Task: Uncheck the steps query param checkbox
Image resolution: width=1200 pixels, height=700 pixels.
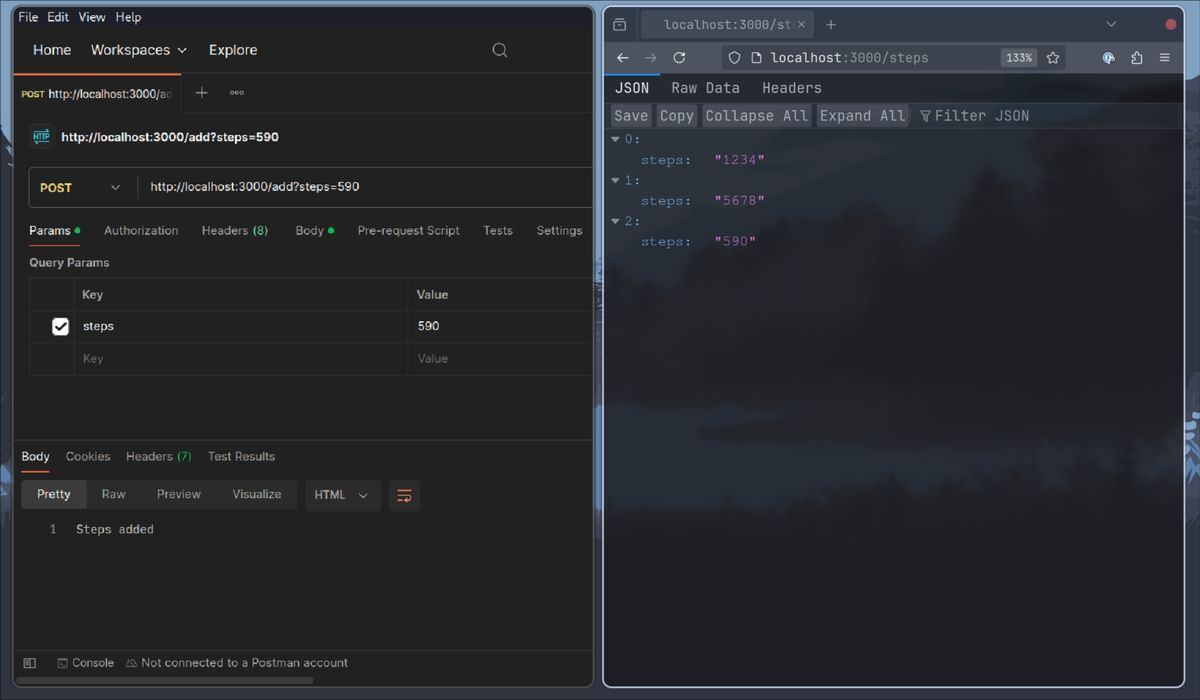Action: [x=60, y=326]
